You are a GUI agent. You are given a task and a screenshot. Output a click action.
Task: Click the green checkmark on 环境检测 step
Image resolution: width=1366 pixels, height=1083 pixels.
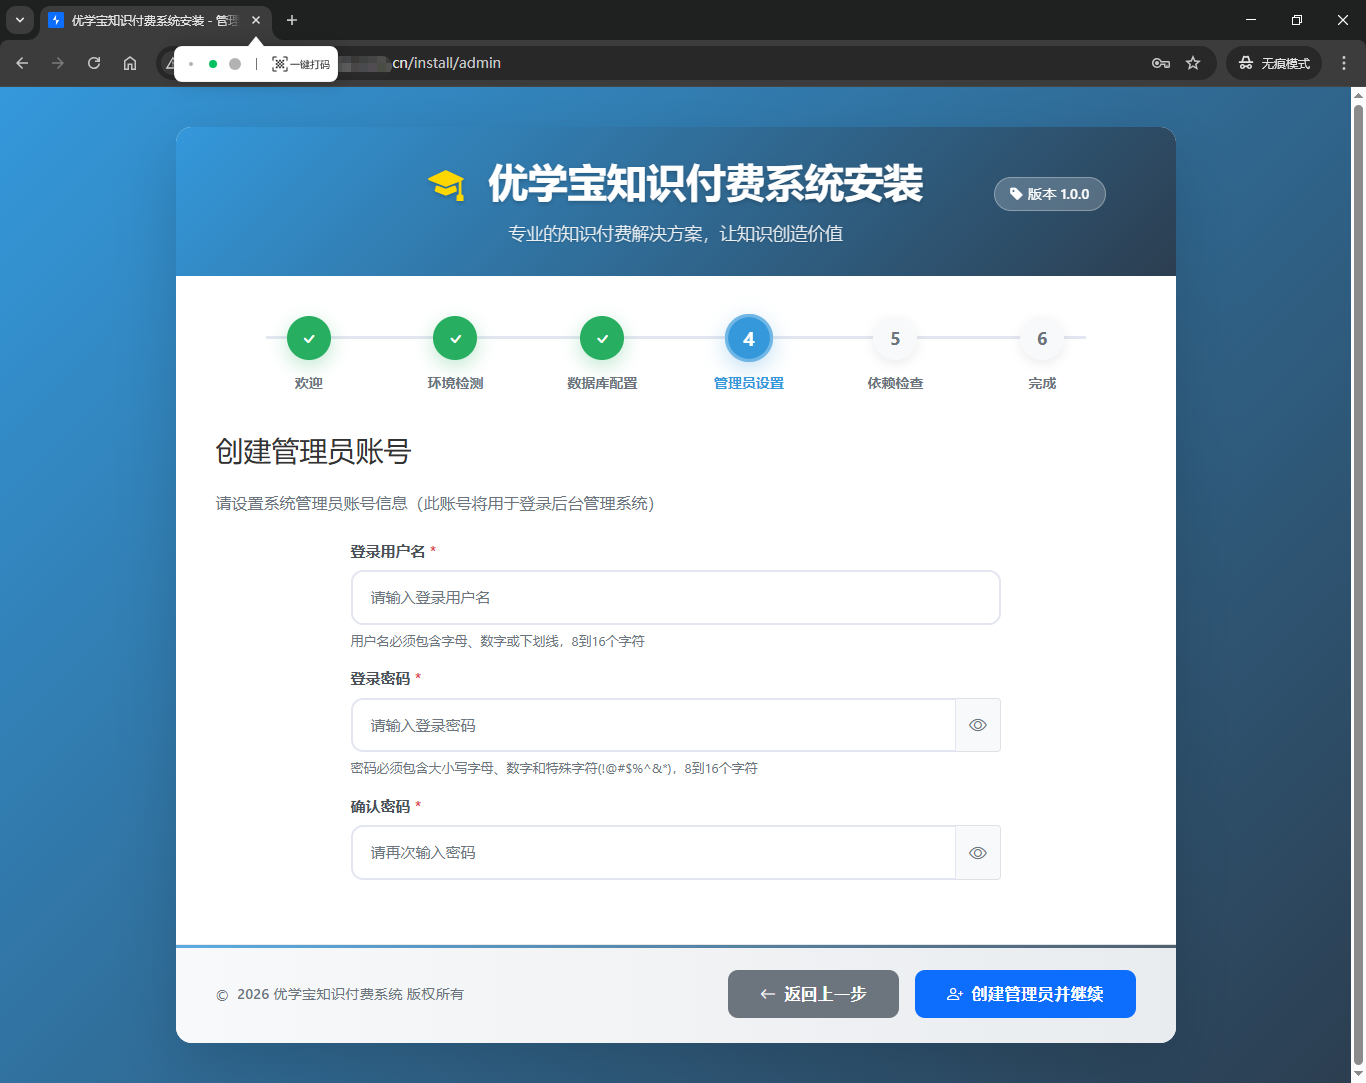(455, 338)
